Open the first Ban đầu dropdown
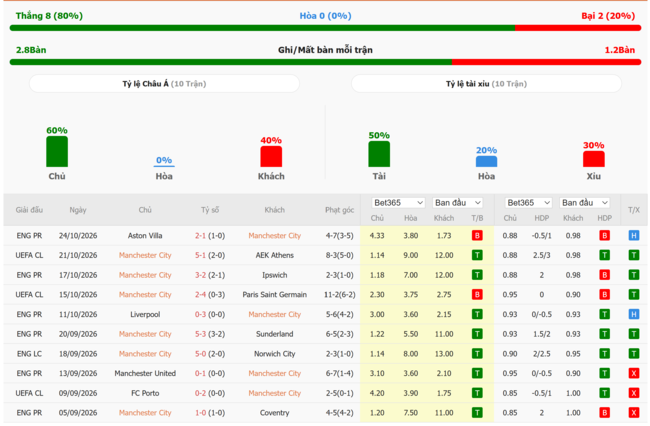650x426 pixels. (x=458, y=203)
